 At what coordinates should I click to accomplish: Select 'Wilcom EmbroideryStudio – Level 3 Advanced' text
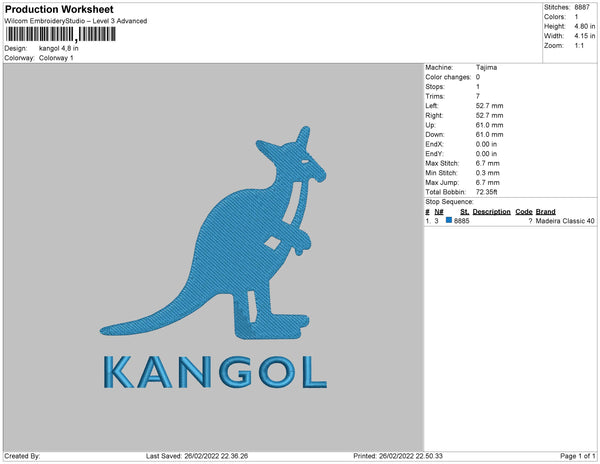[x=76, y=21]
